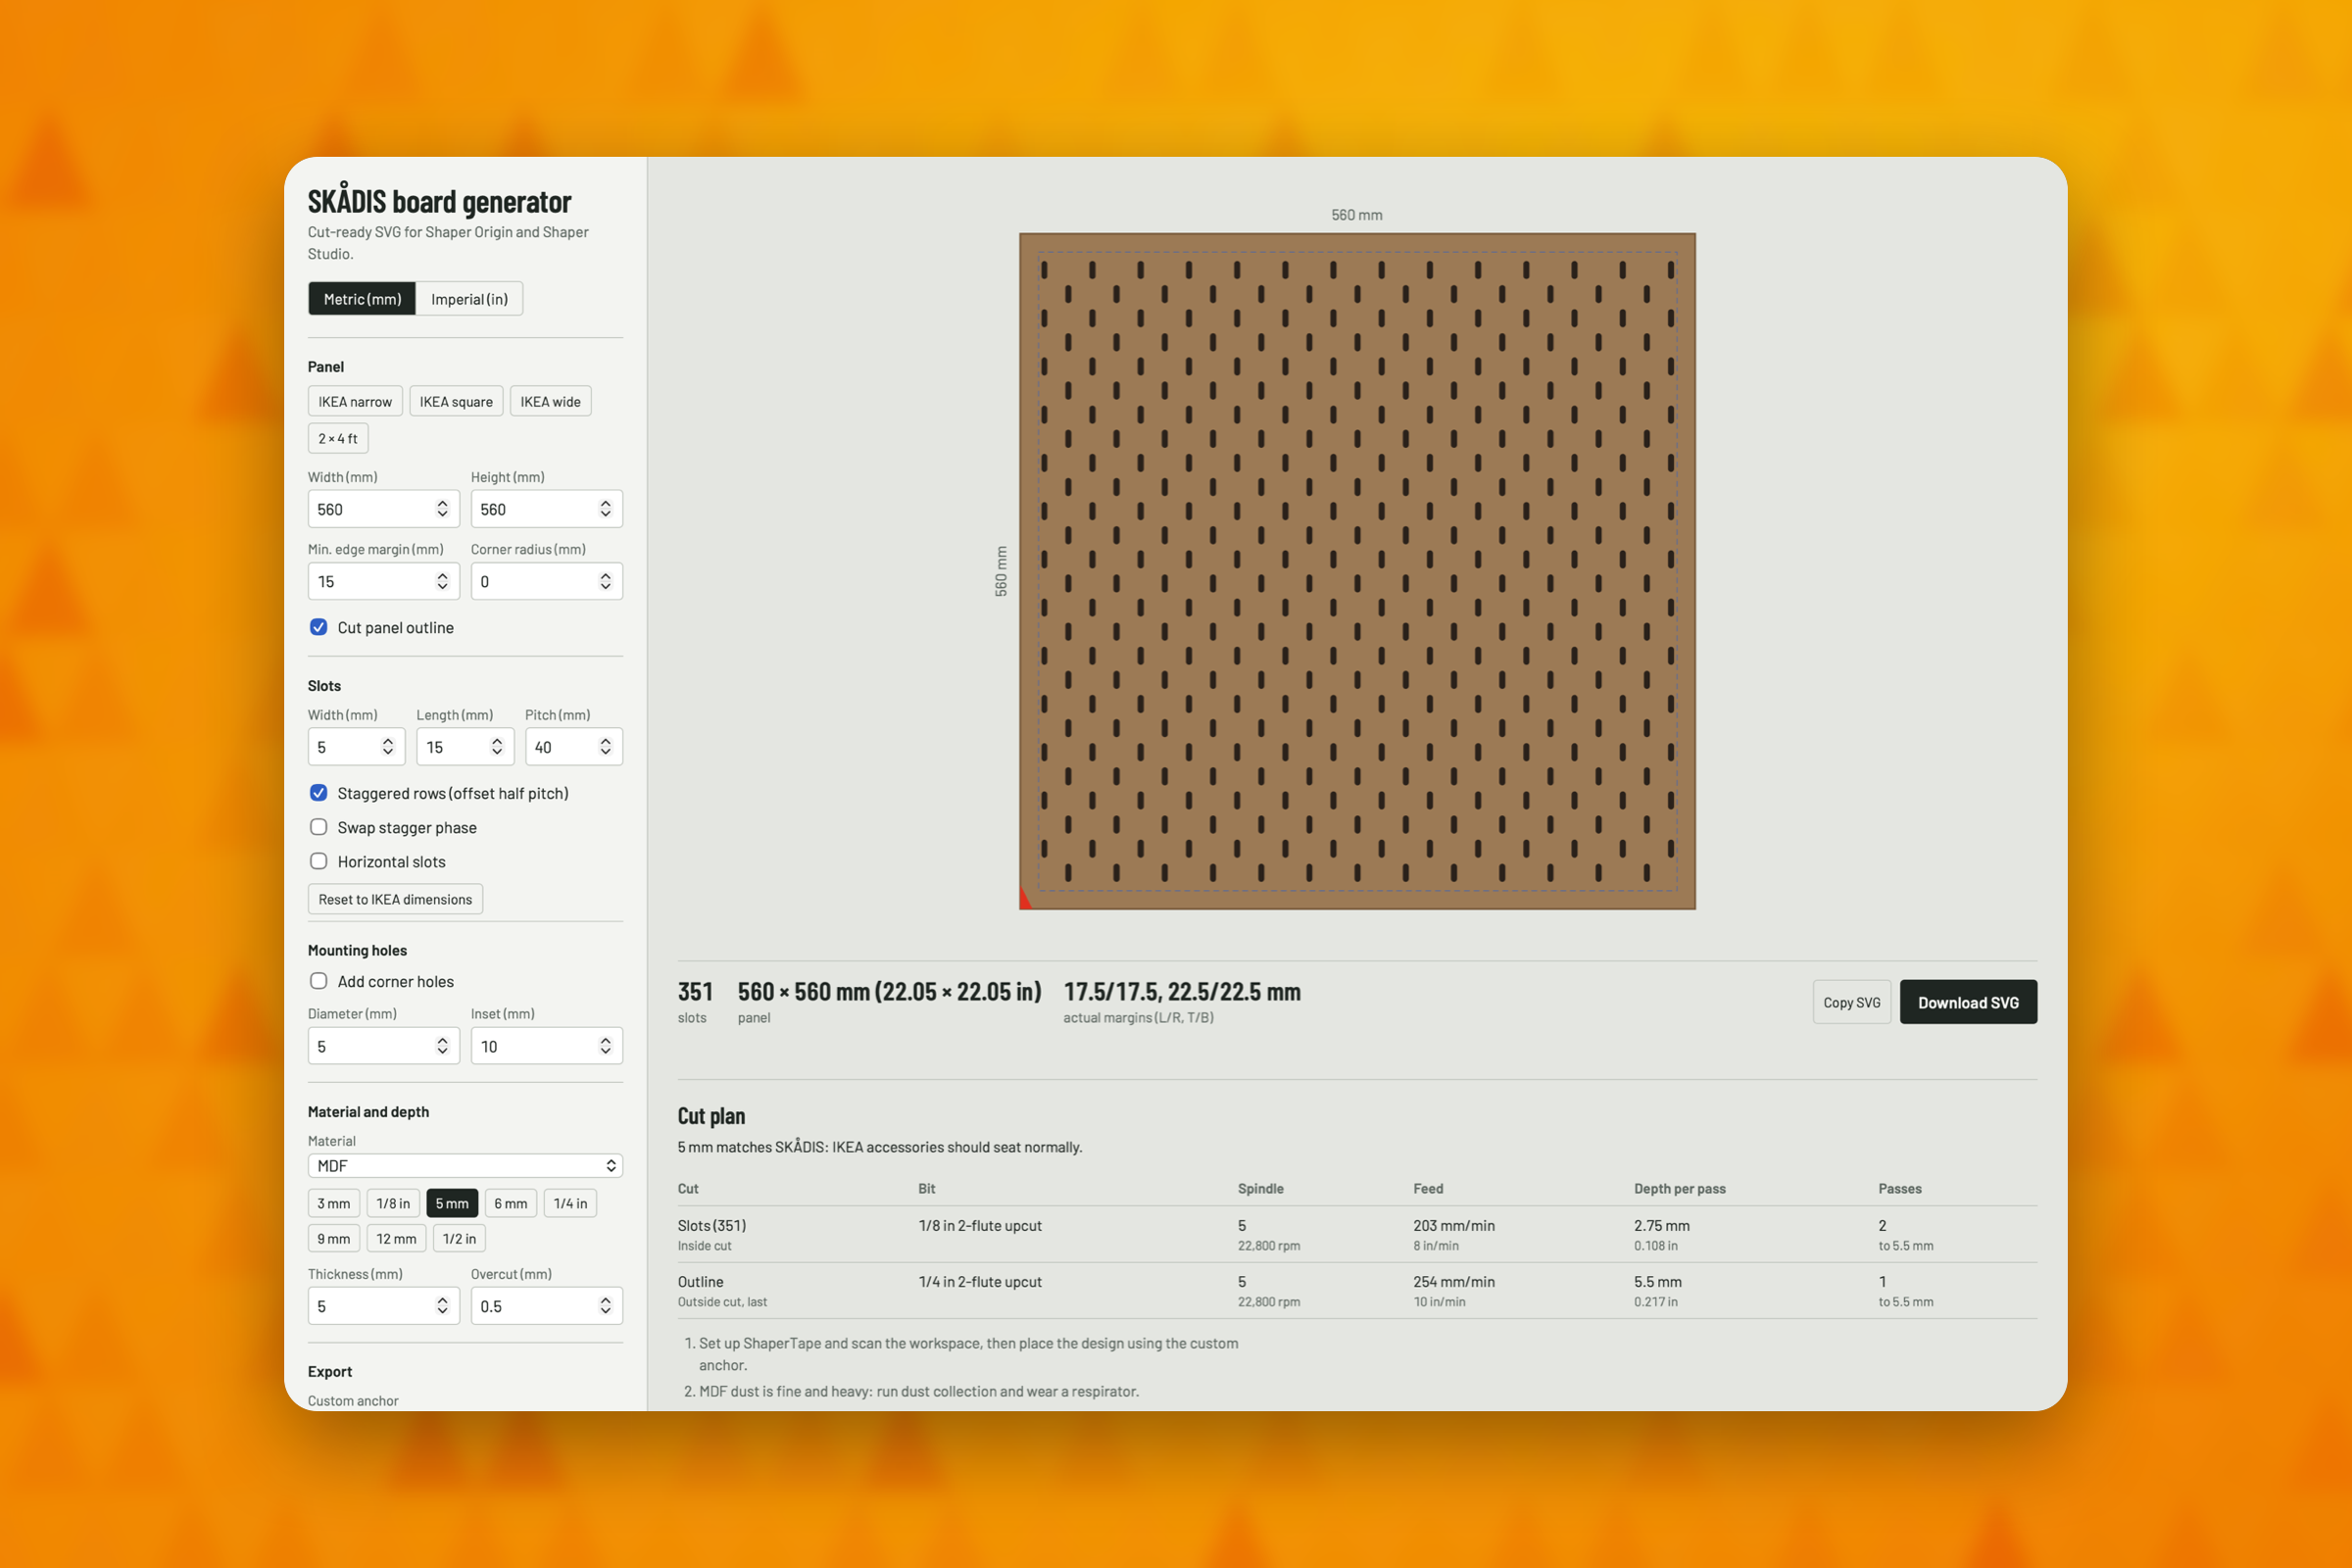Click the '560 × 560 mm (22.05 × 22.05 in)' panel size
This screenshot has width=2352, height=1568.
point(889,992)
